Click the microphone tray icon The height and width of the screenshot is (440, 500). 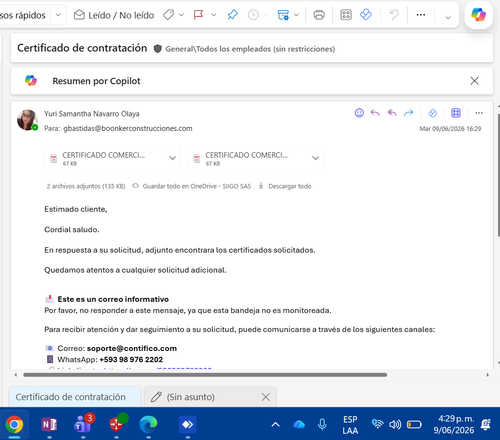pyautogui.click(x=322, y=424)
